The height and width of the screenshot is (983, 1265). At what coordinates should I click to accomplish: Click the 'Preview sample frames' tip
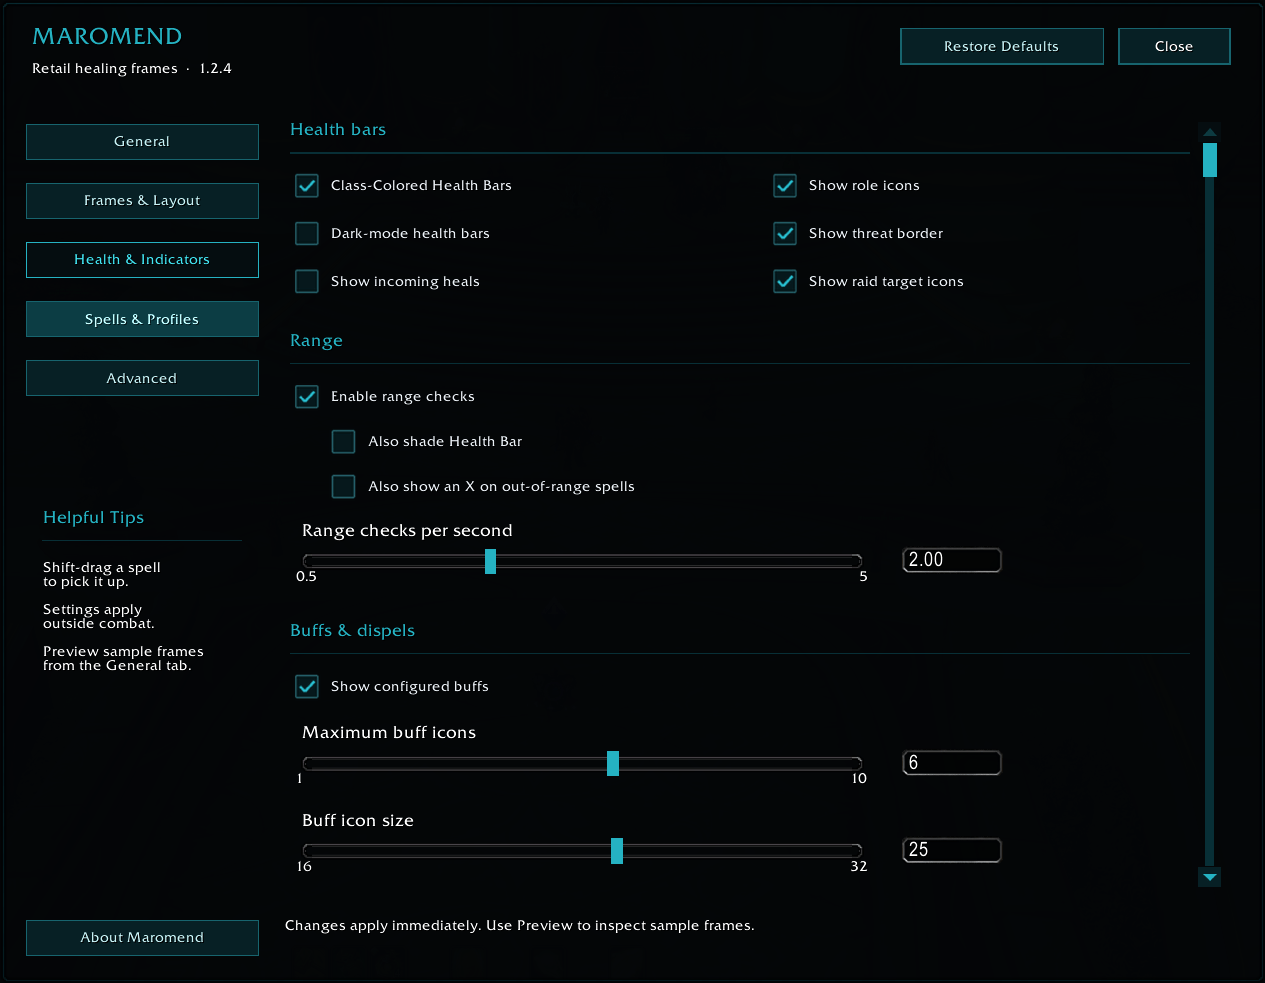[123, 659]
